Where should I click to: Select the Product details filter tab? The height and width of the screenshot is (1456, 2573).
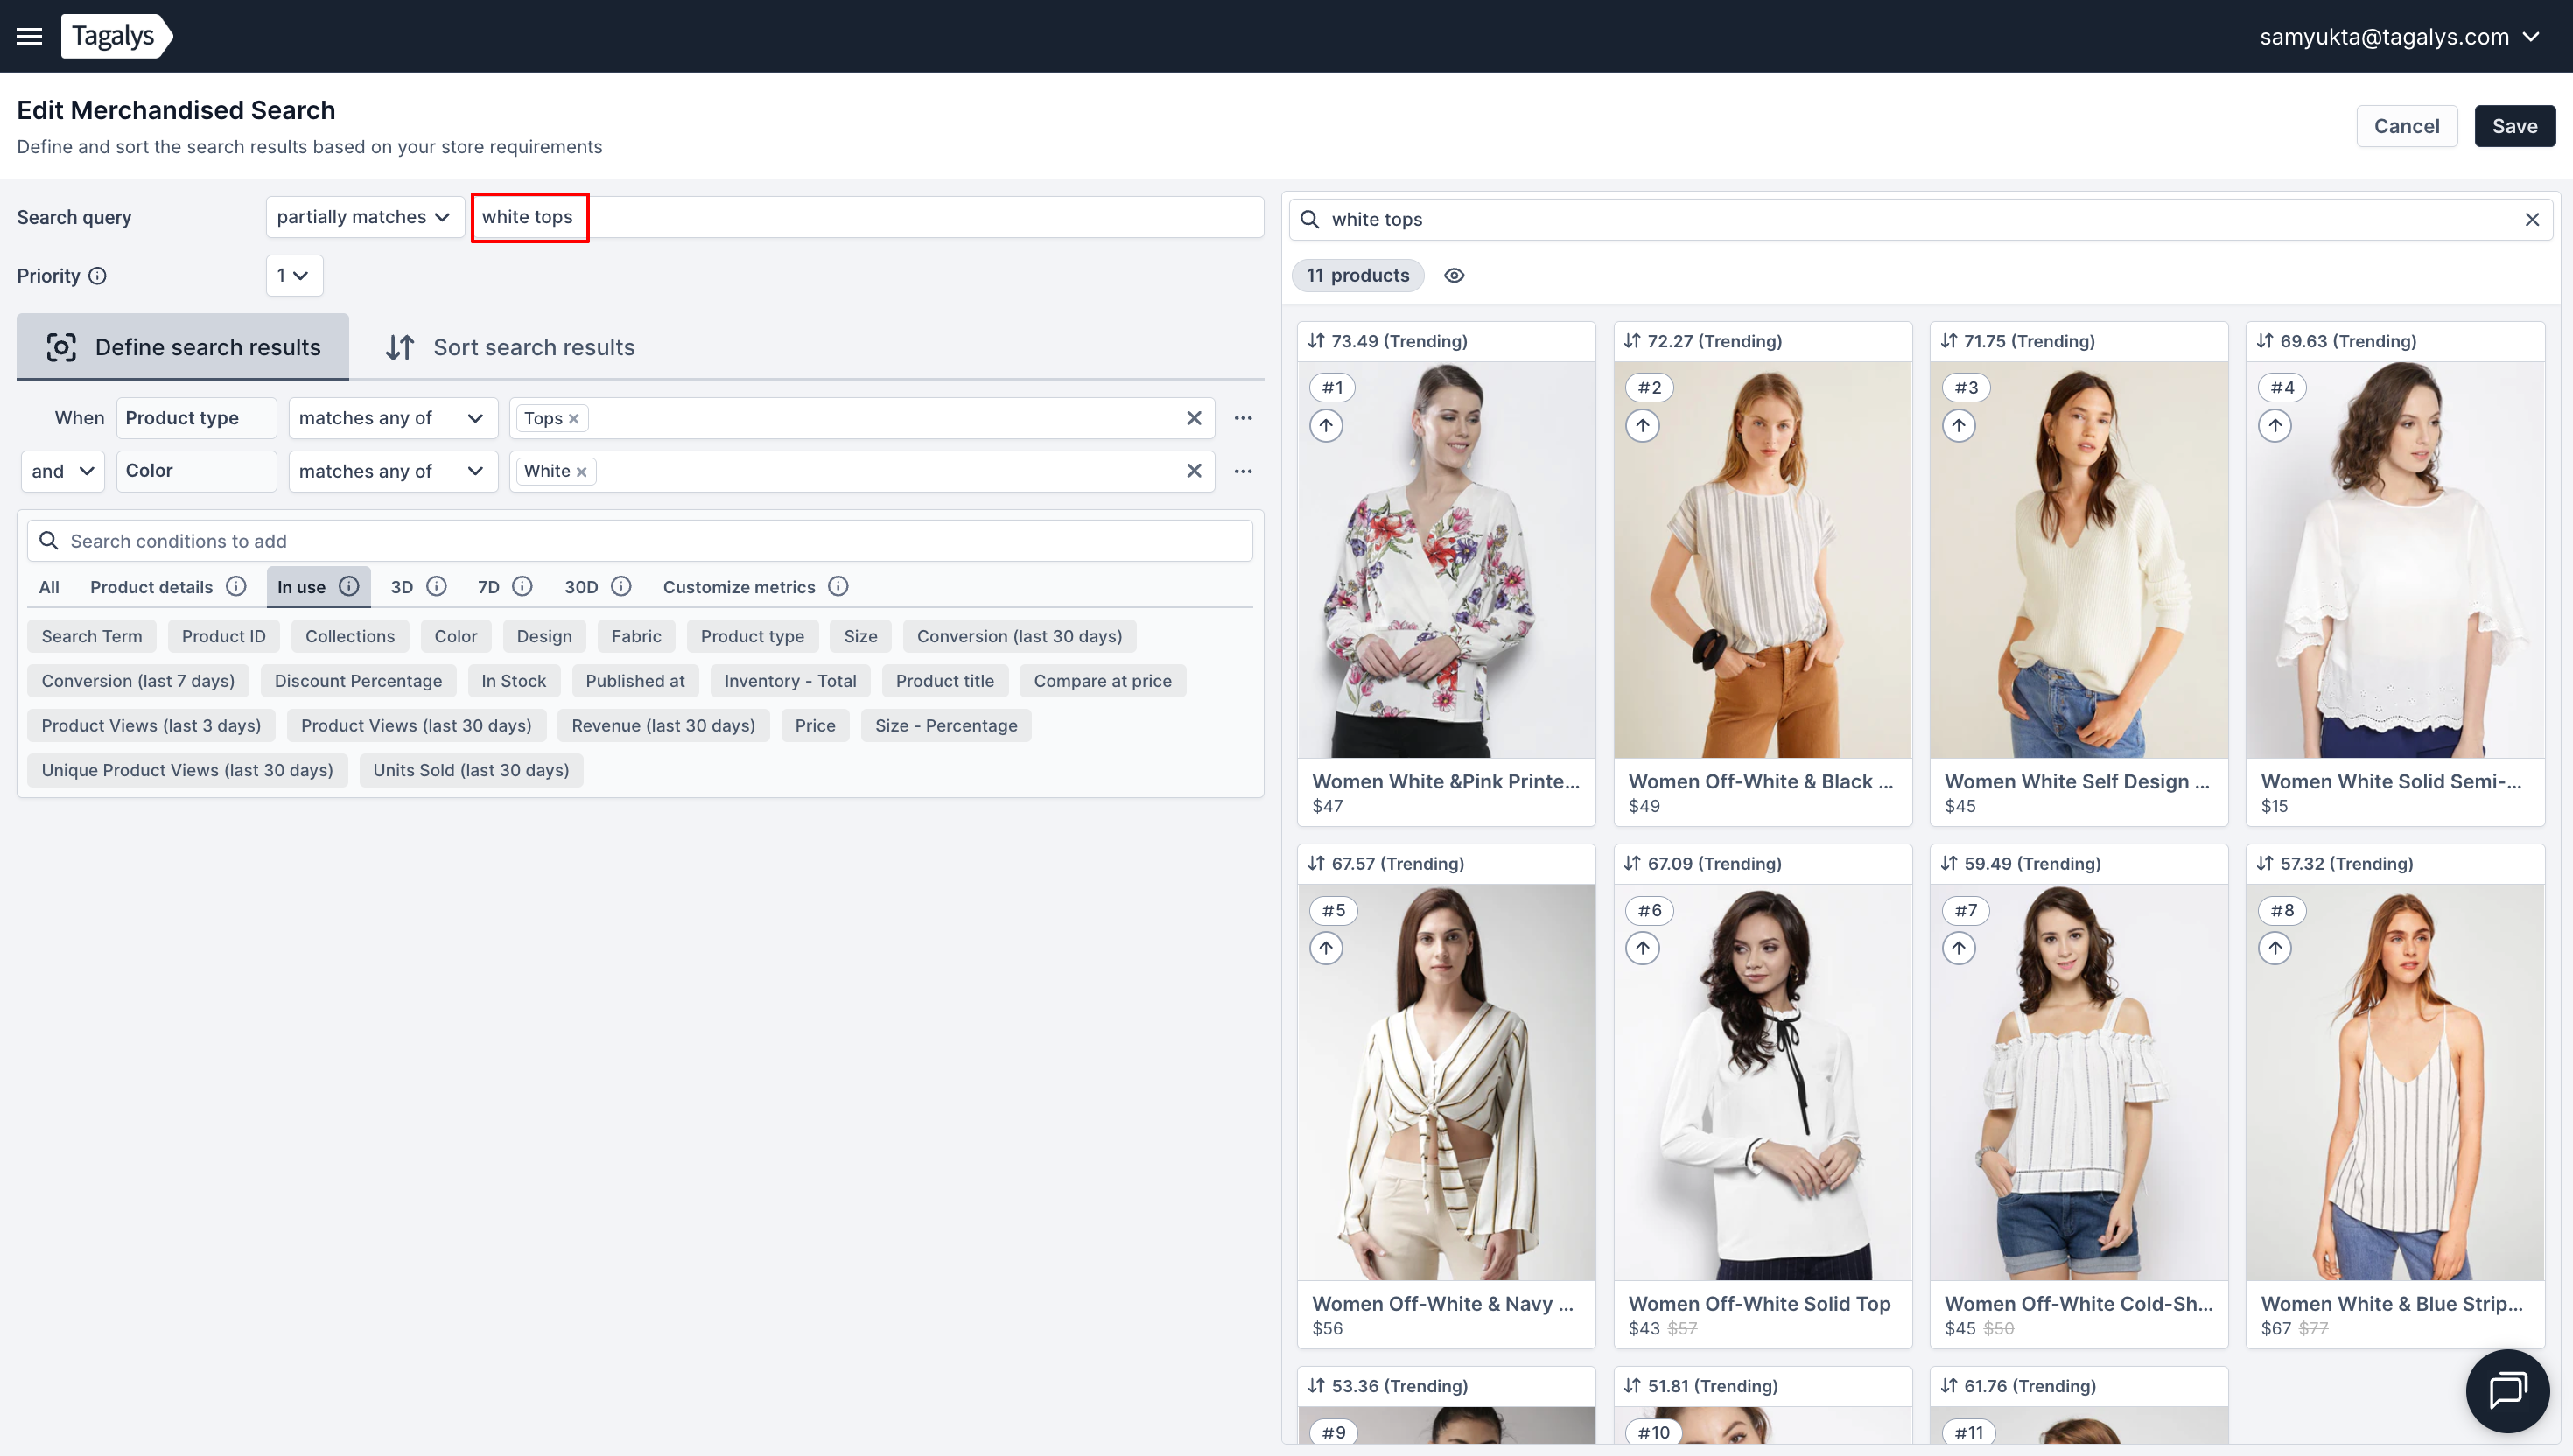pyautogui.click(x=151, y=587)
